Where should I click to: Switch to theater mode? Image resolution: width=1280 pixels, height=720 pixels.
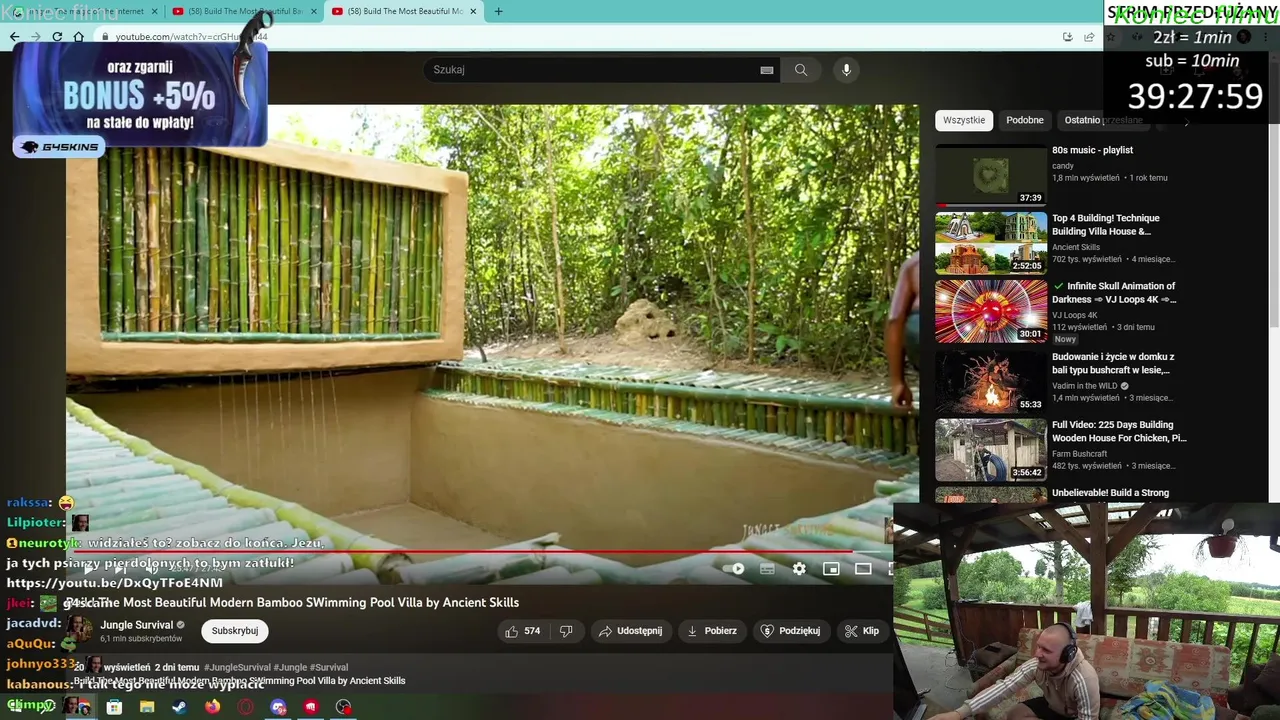(x=863, y=569)
